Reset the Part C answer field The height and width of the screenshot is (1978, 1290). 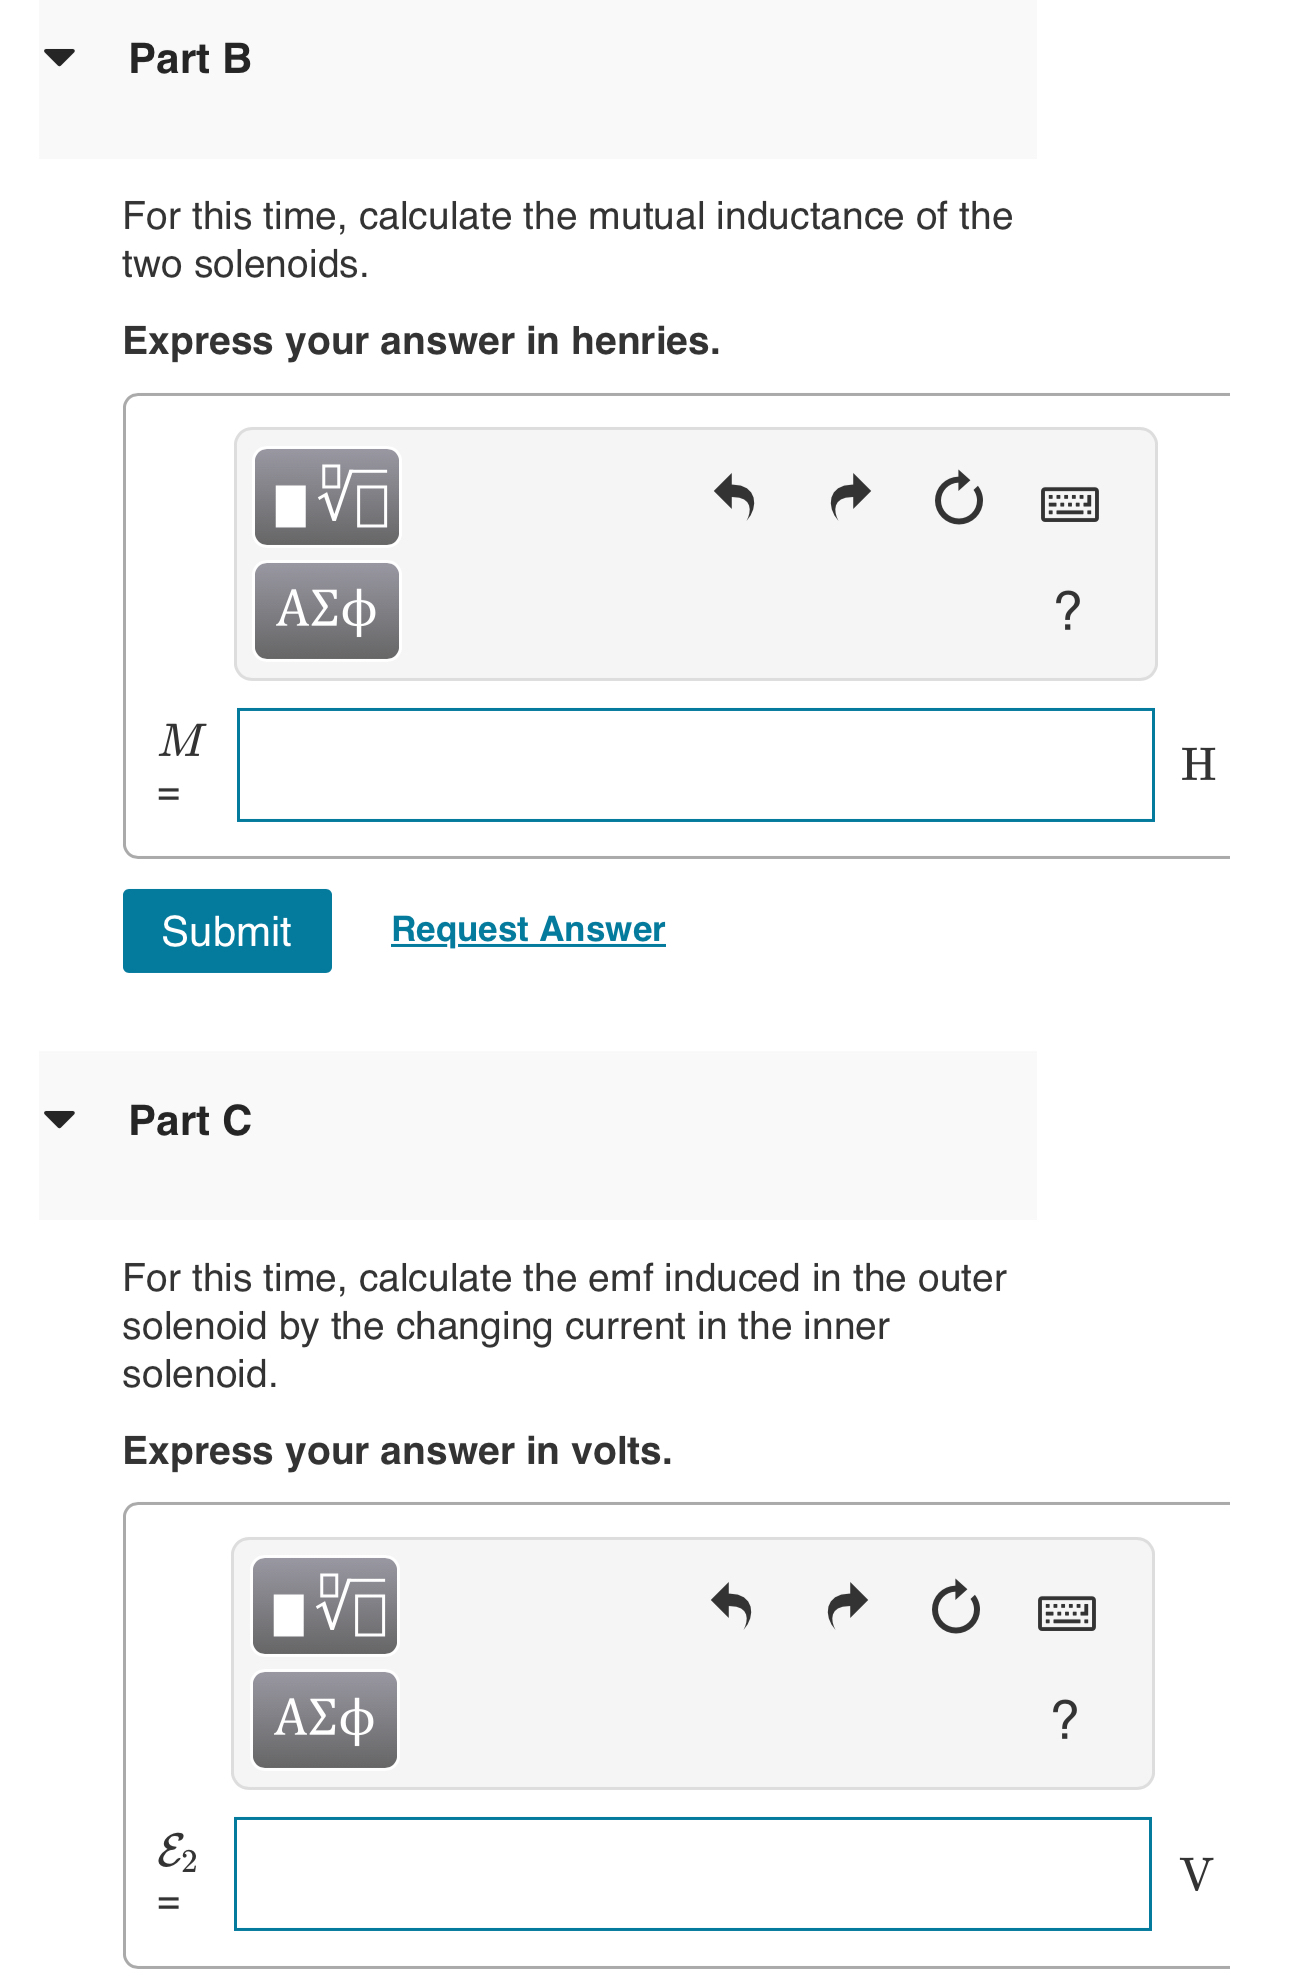[x=956, y=1606]
